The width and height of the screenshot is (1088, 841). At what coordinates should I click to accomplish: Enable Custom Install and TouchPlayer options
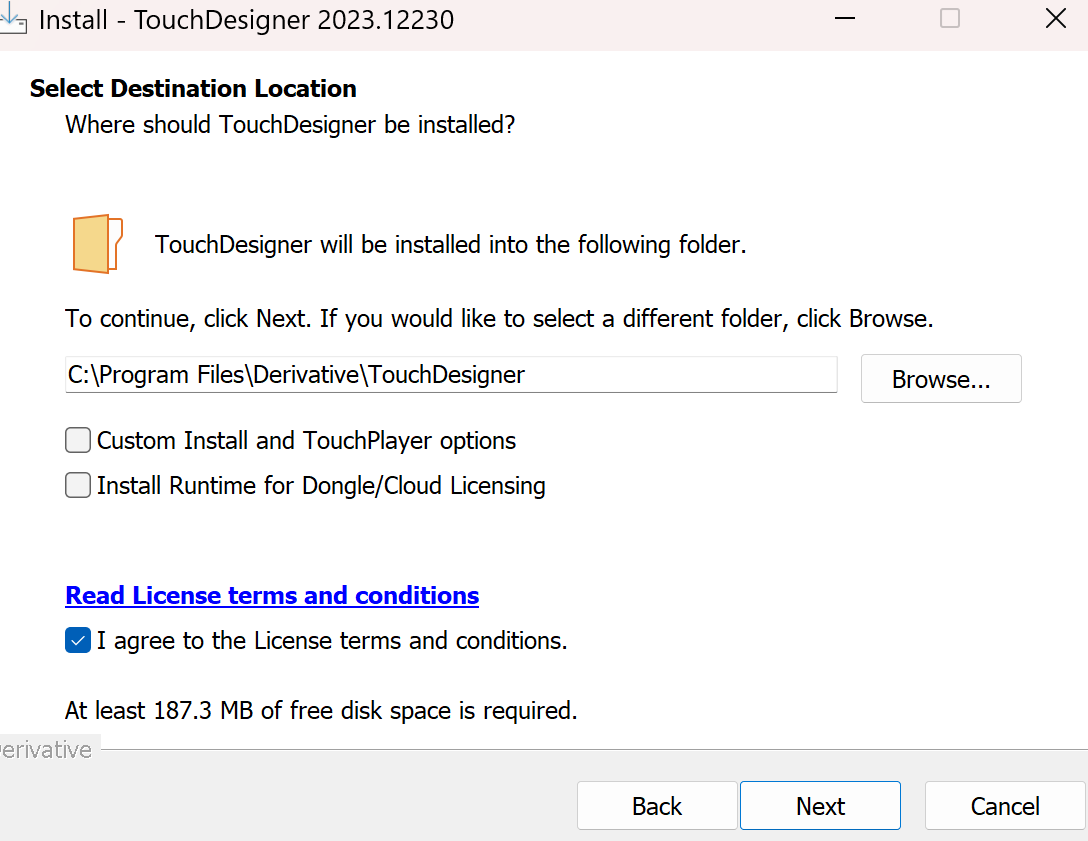pos(78,441)
